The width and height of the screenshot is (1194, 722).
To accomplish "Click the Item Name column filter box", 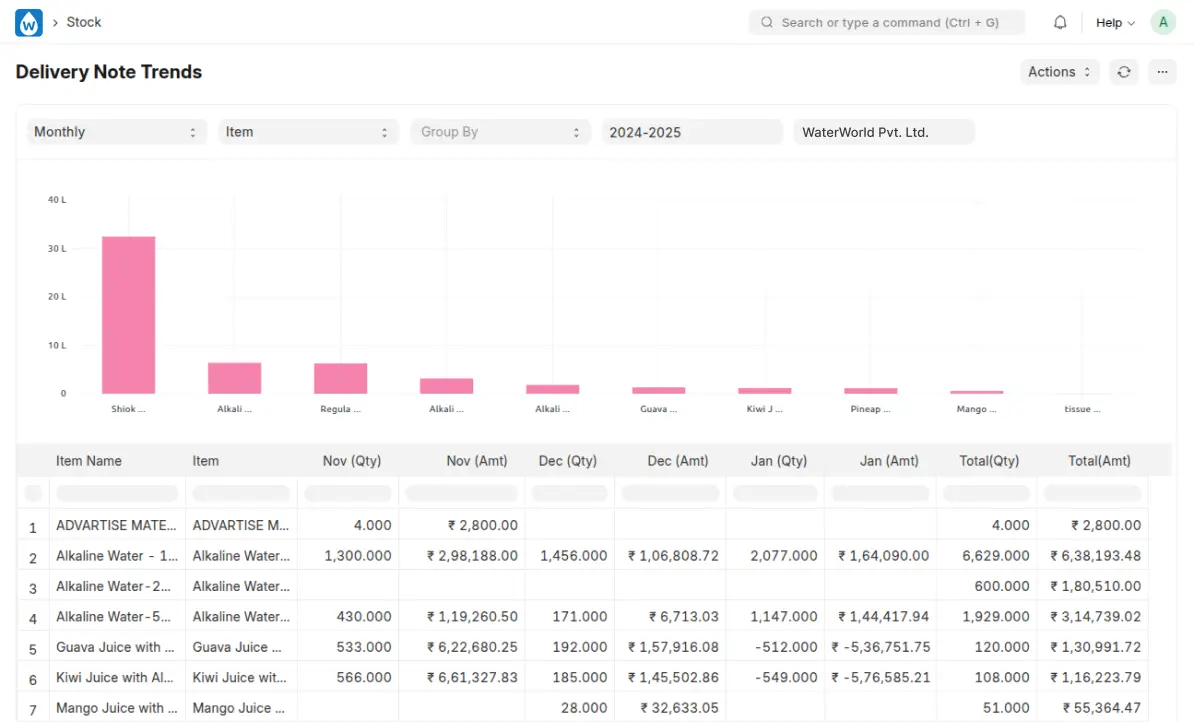I will click(116, 493).
